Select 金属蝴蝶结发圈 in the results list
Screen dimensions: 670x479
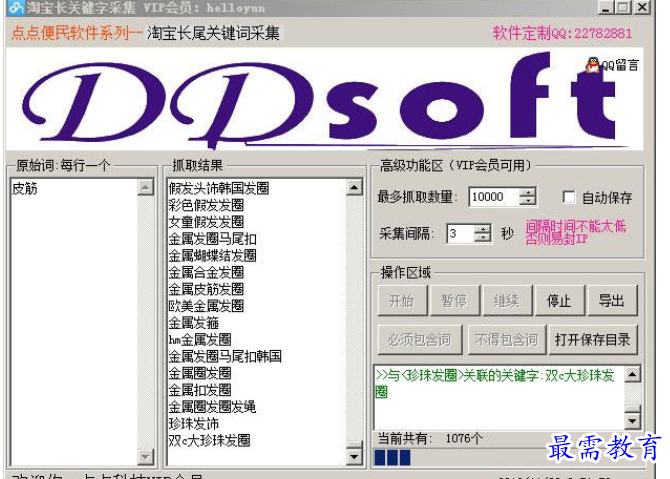[212, 256]
